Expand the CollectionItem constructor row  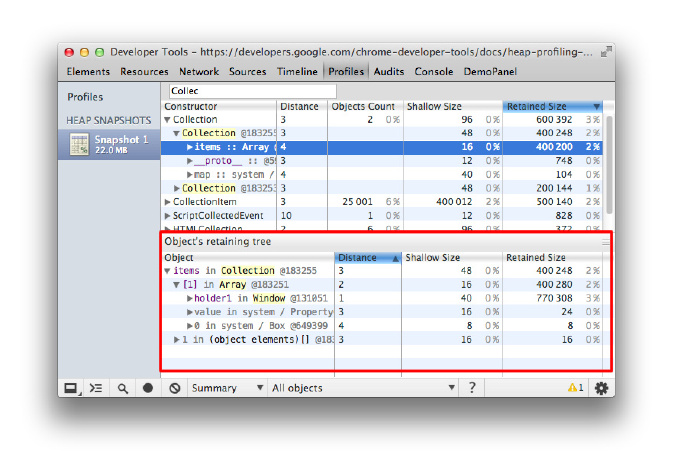click(x=167, y=202)
